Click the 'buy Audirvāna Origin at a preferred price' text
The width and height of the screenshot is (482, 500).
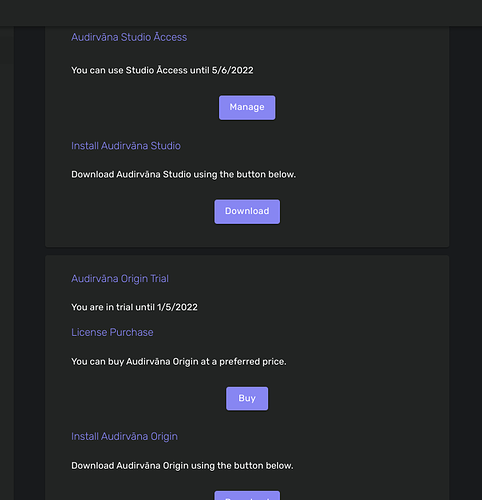pos(197,362)
